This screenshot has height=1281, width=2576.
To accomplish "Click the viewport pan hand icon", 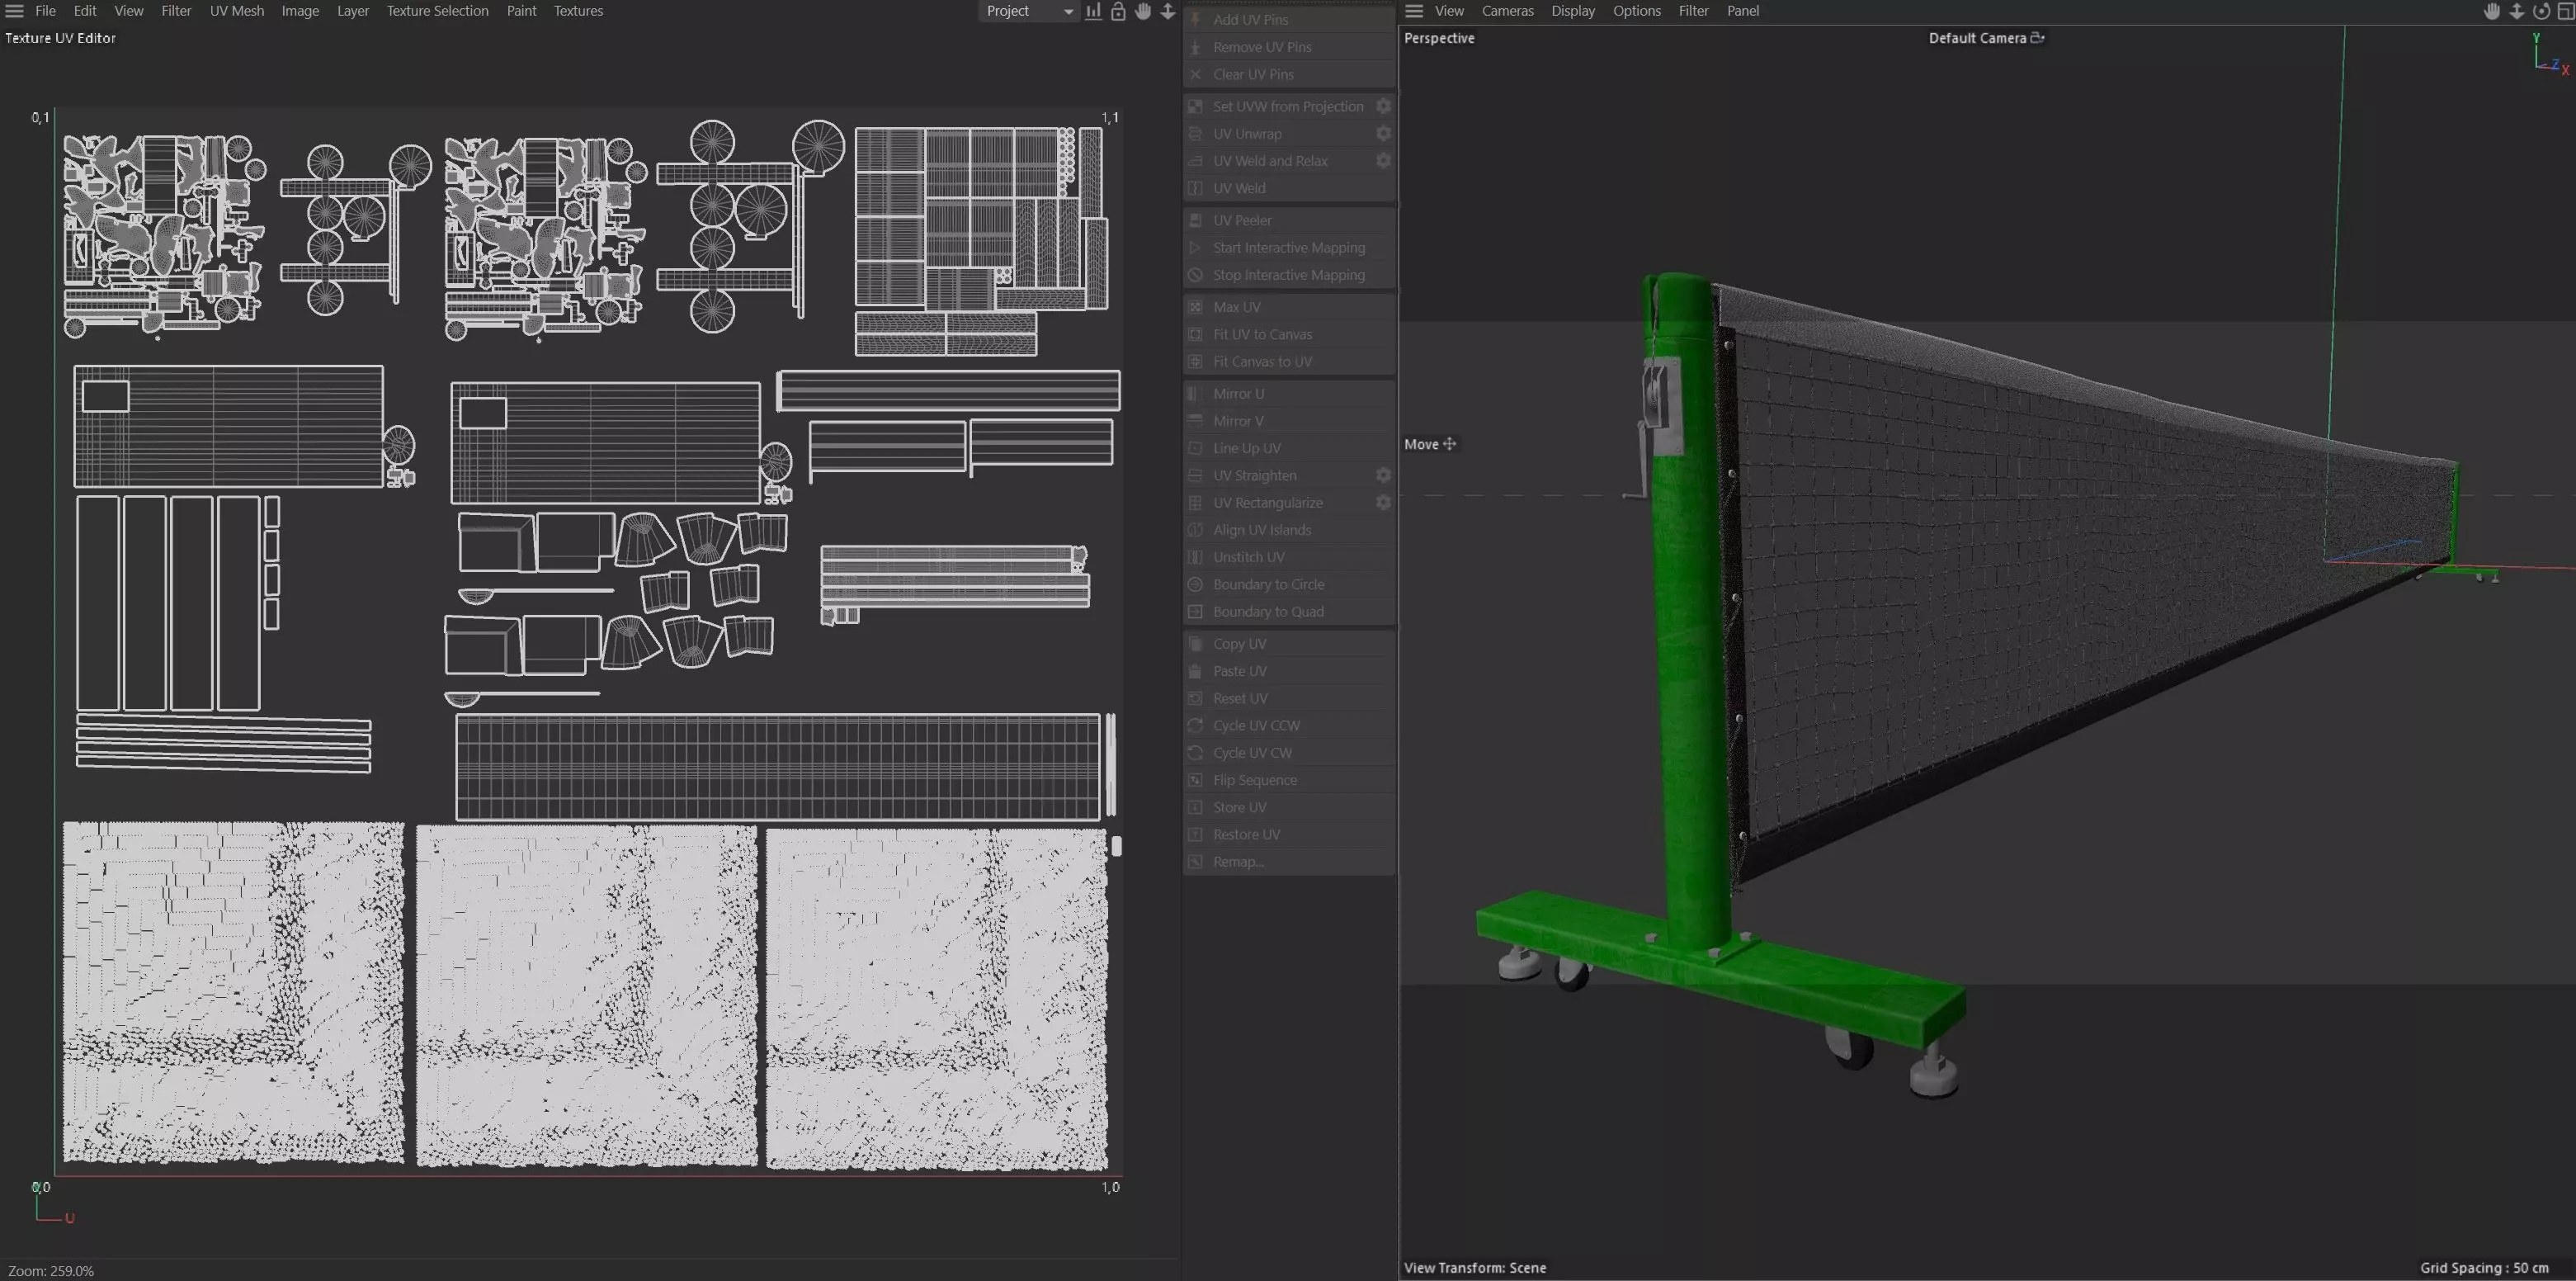I will [2492, 11].
